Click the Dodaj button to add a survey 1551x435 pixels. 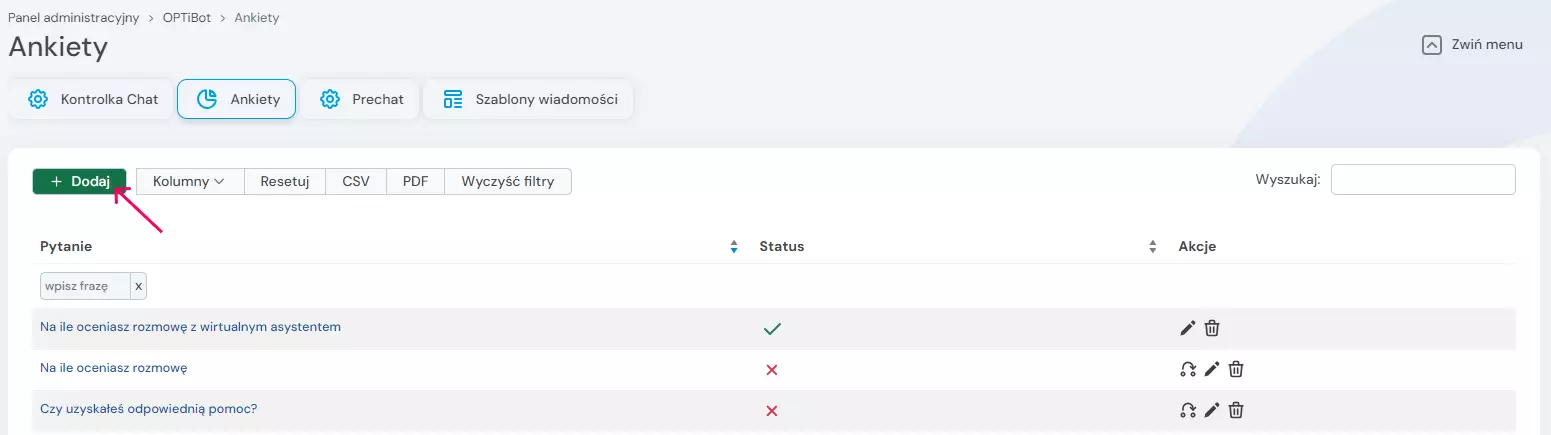[80, 181]
